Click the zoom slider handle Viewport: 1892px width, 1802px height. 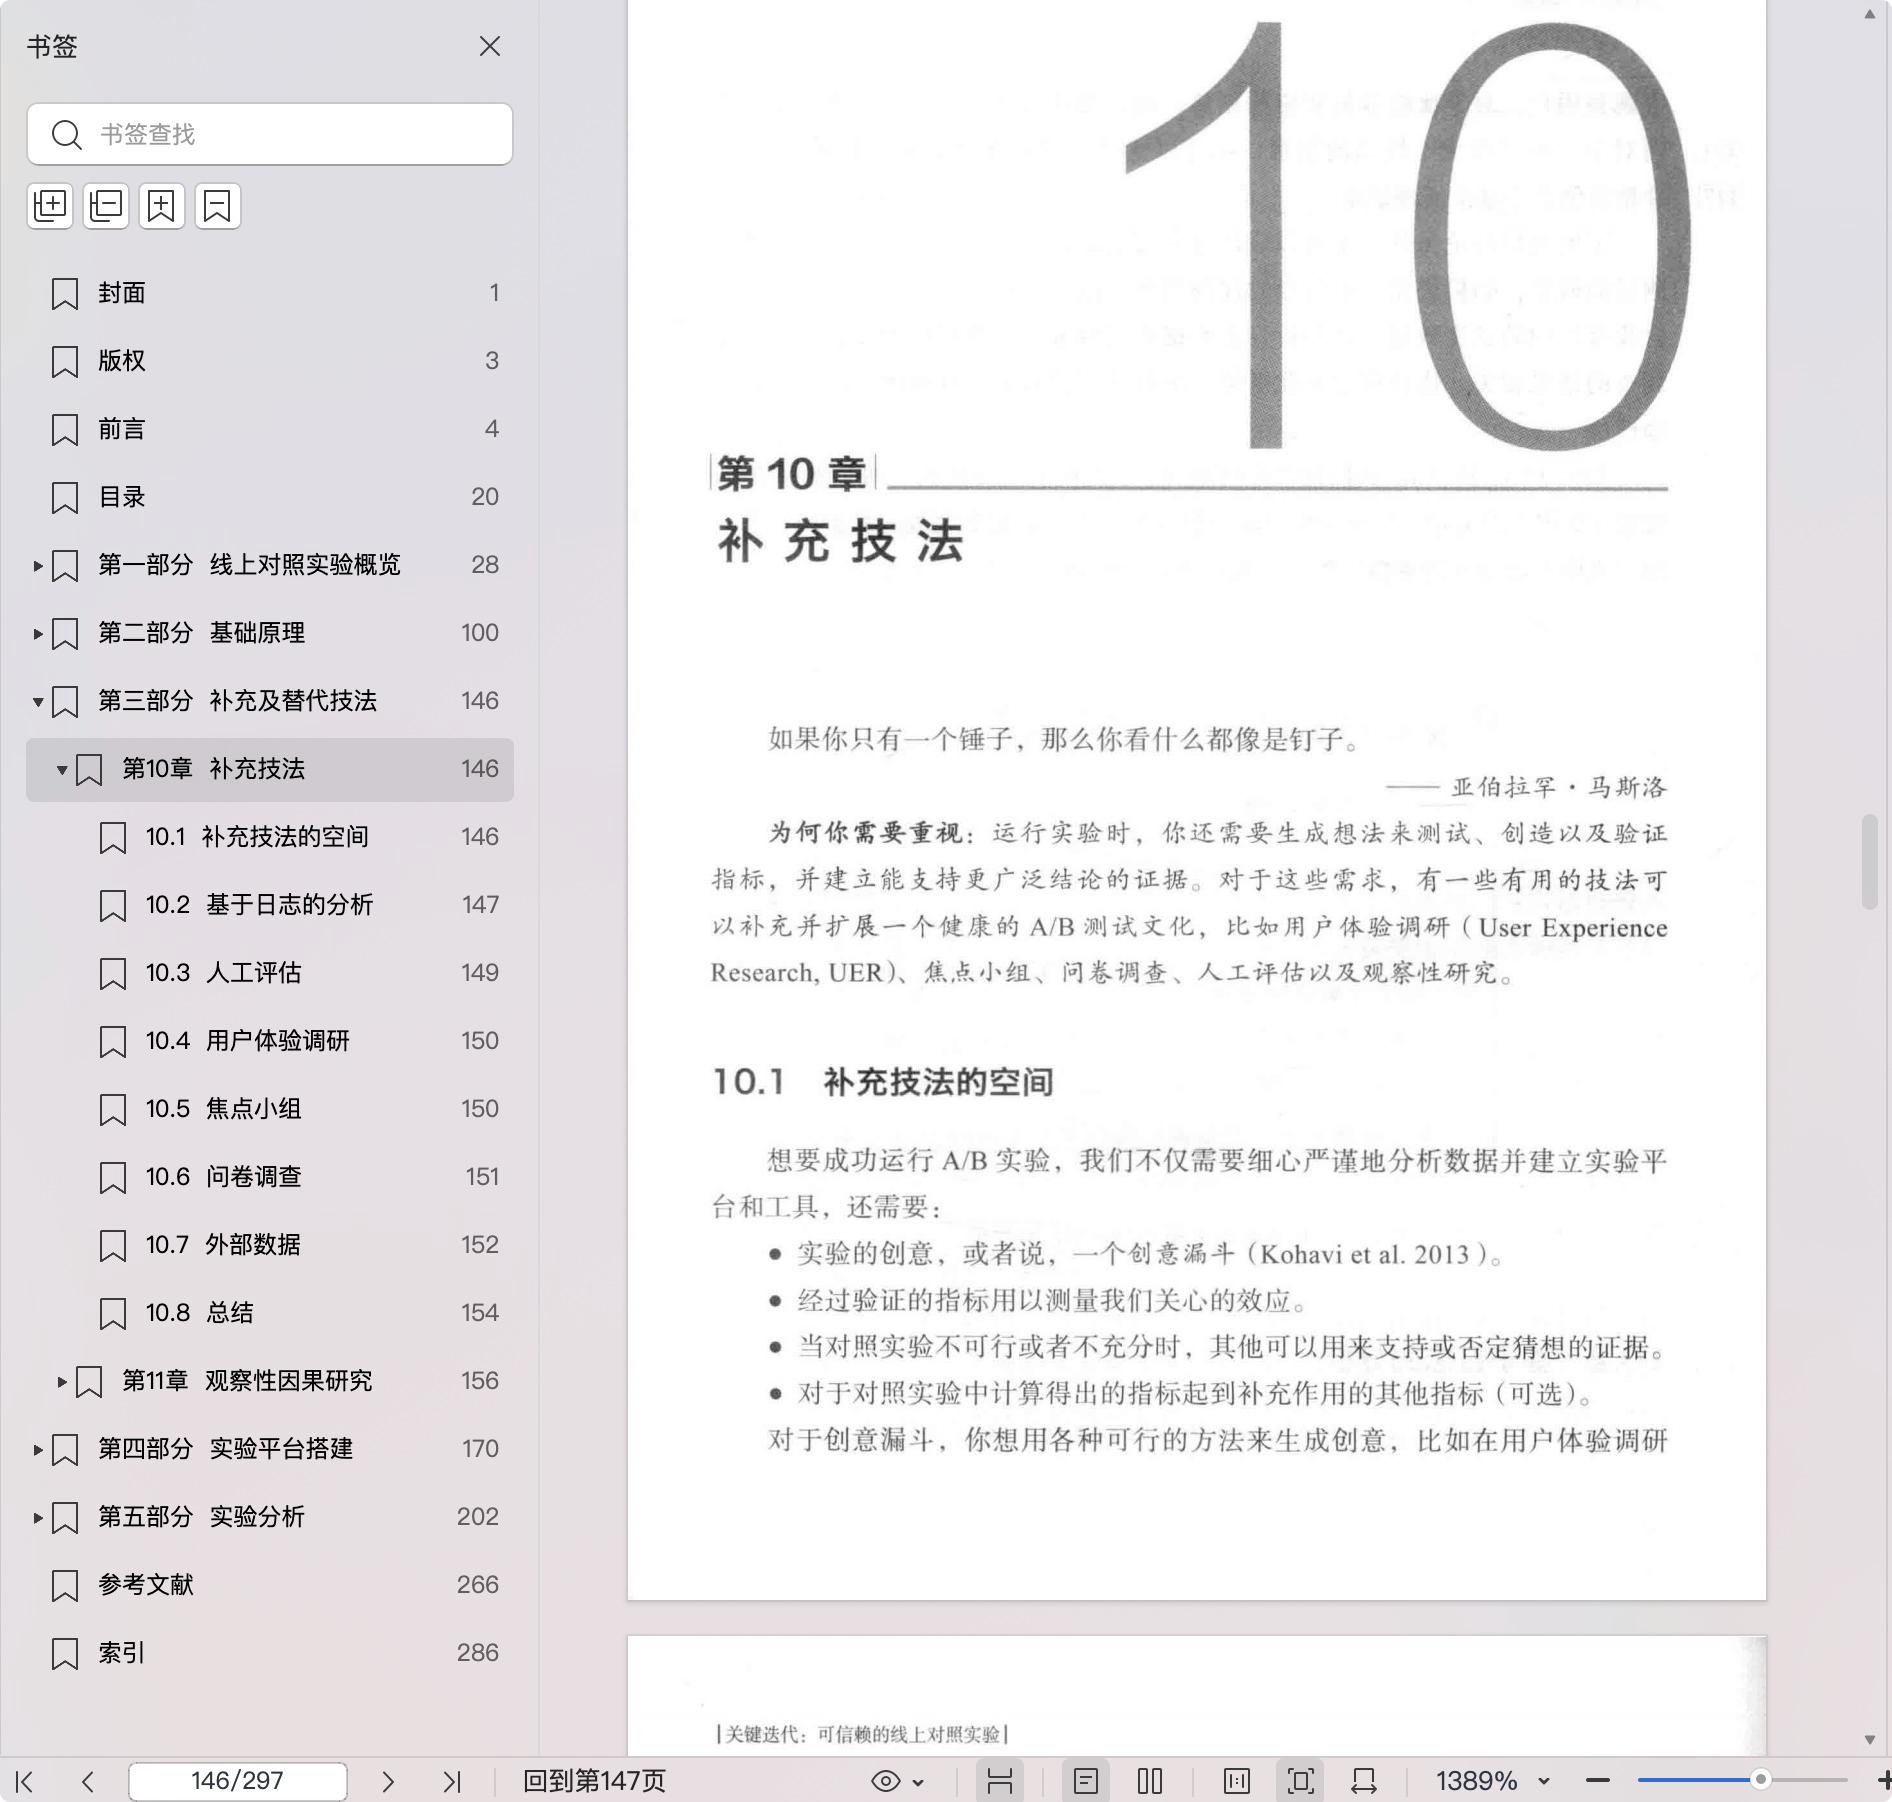(1760, 1780)
